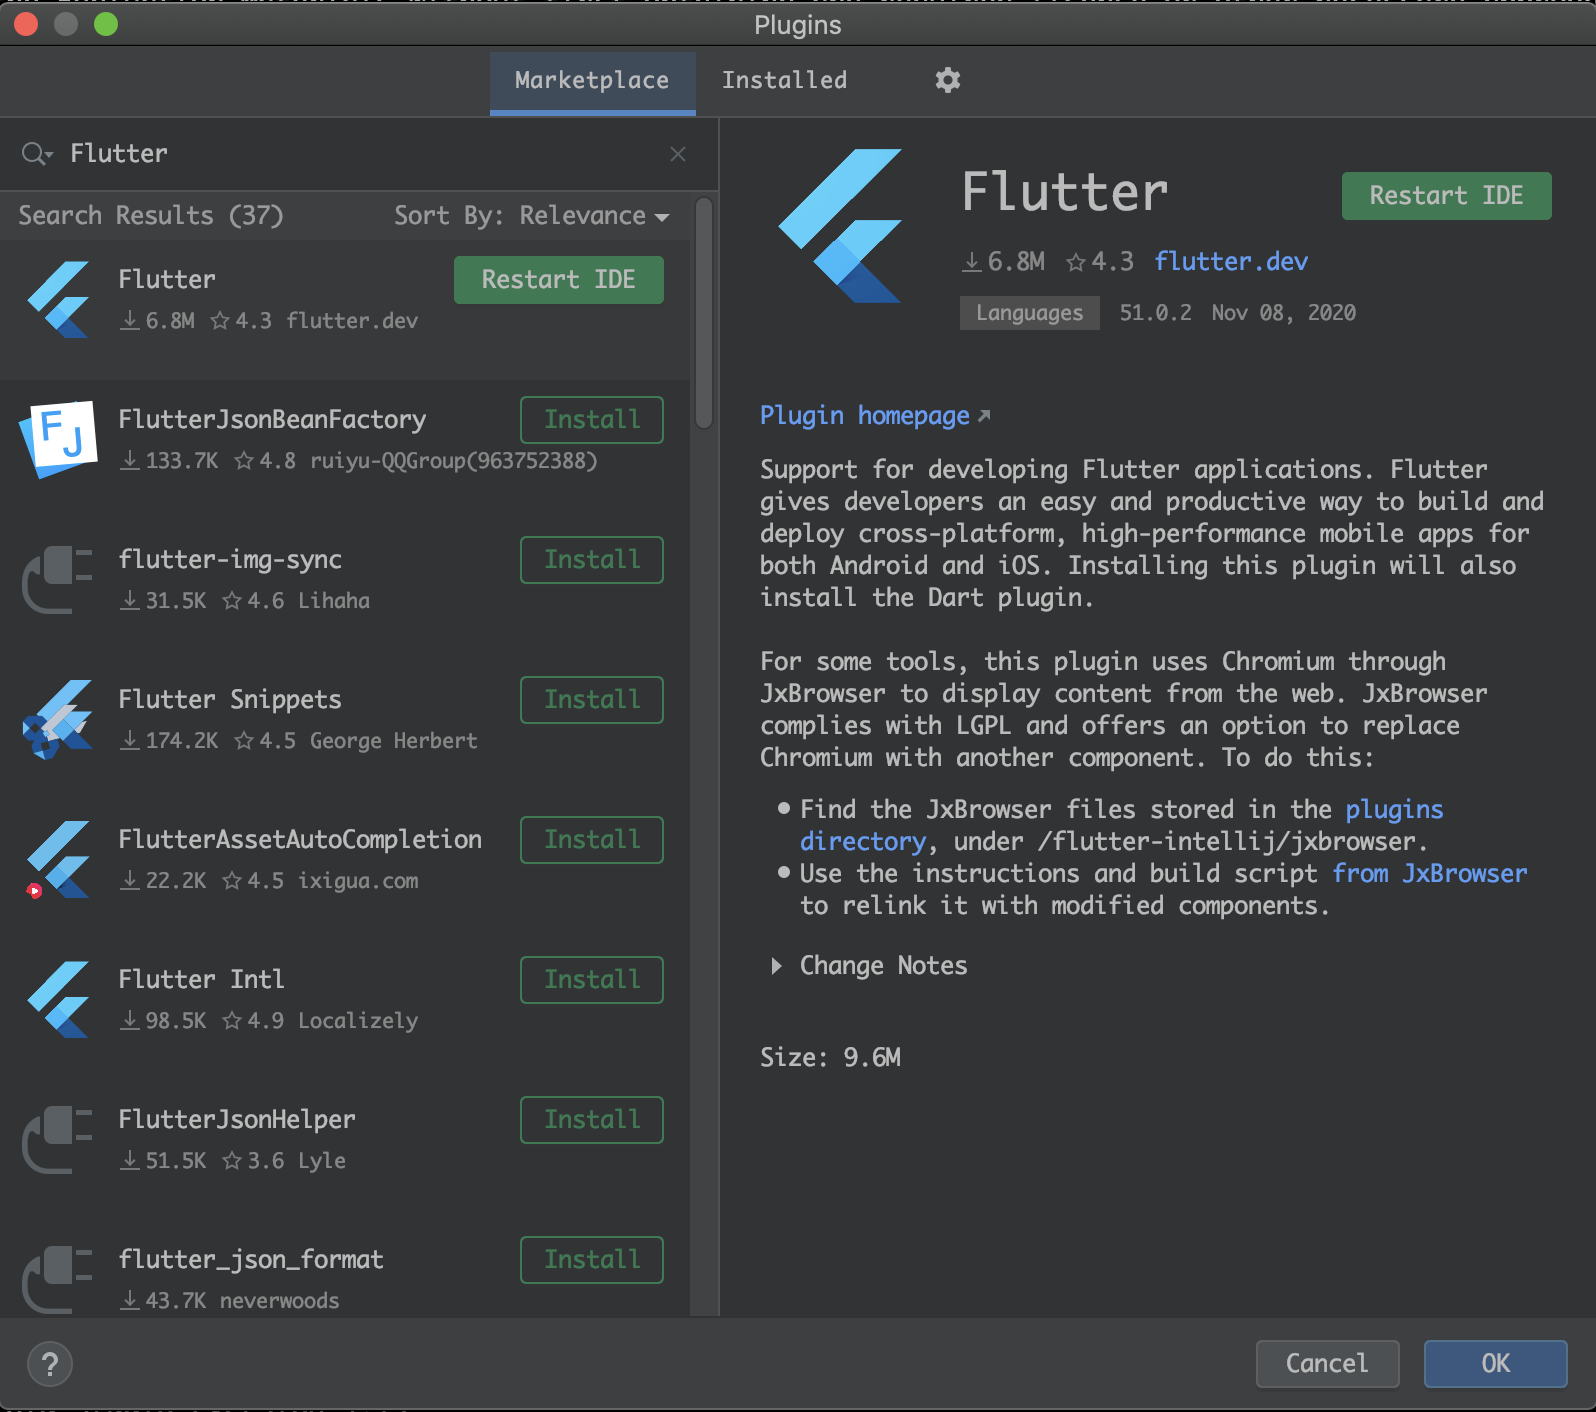Click the star rating in Flutter details header

click(x=1100, y=262)
